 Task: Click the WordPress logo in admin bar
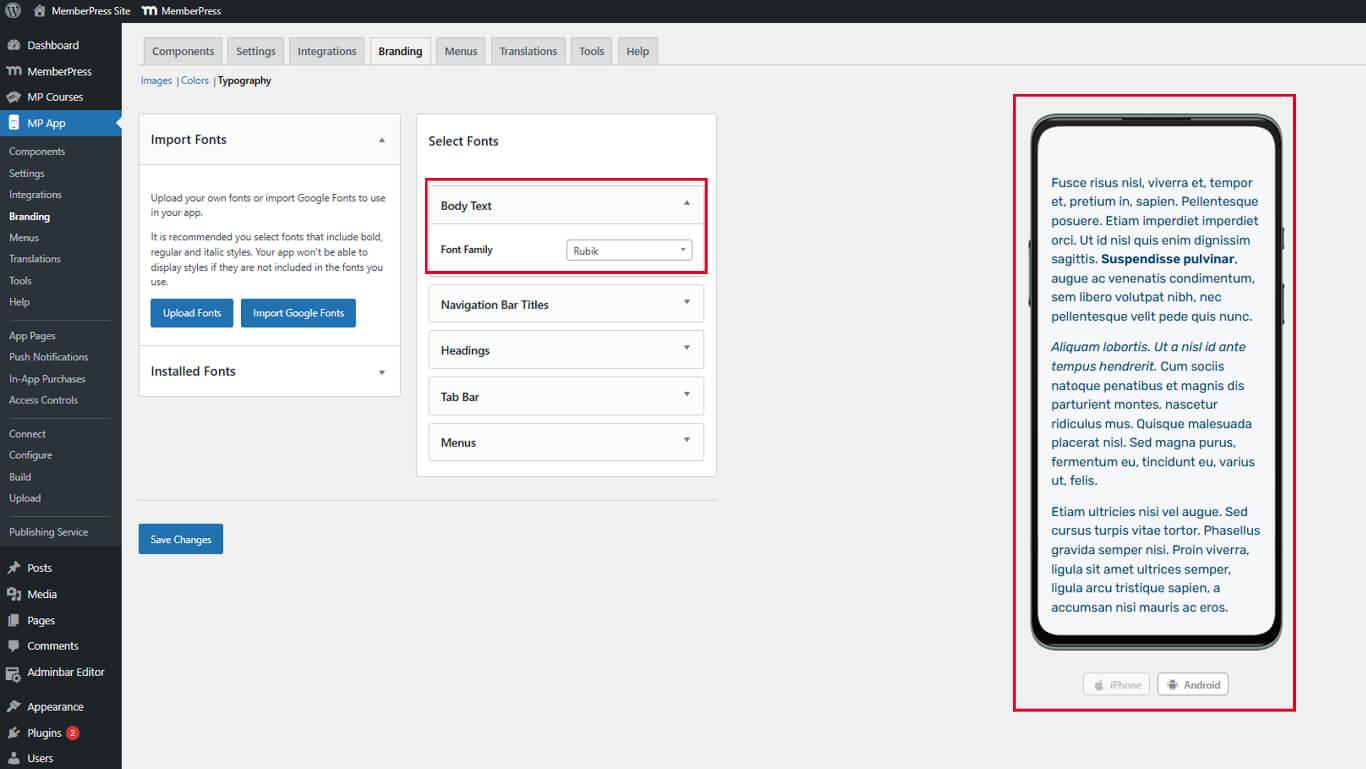[x=13, y=11]
